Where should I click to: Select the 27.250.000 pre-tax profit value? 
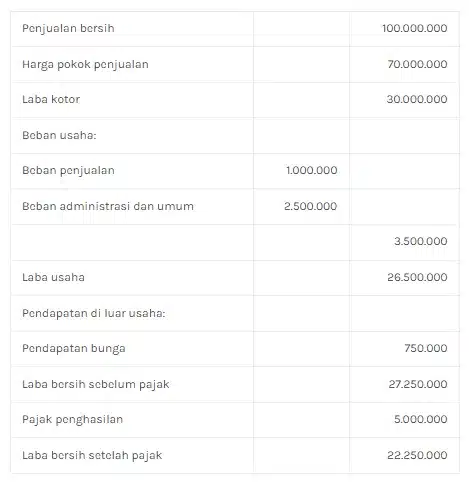[418, 384]
